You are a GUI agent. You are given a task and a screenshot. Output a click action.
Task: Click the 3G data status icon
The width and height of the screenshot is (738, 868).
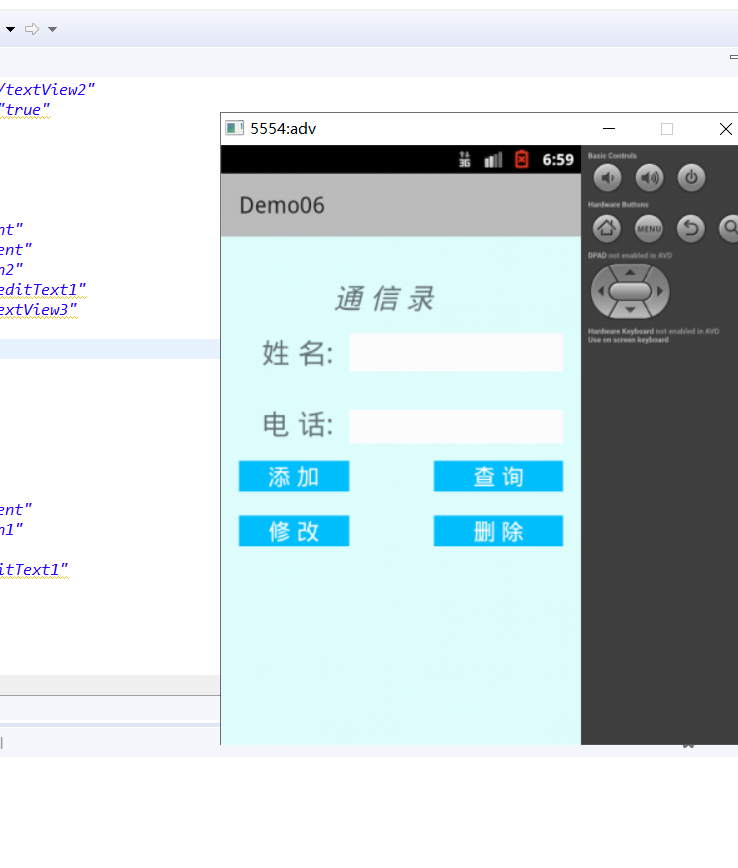465,159
